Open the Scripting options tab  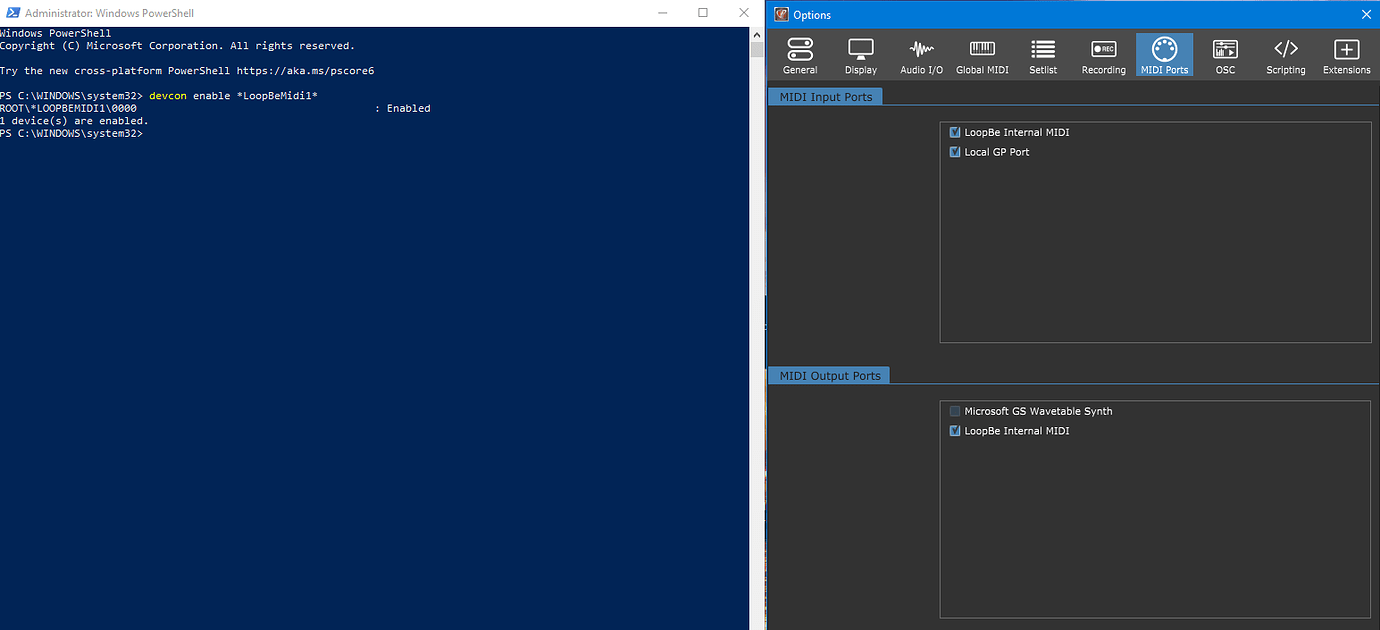point(1285,56)
